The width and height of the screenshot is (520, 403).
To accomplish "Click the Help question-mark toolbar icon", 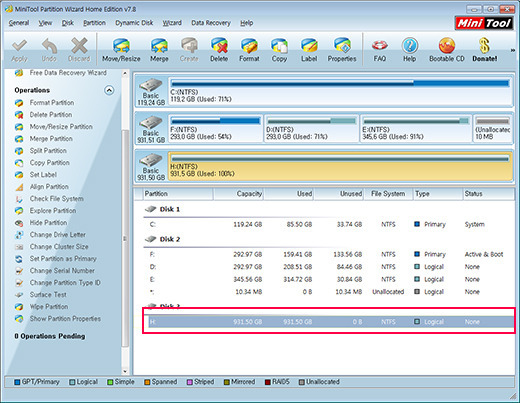I will tap(409, 50).
